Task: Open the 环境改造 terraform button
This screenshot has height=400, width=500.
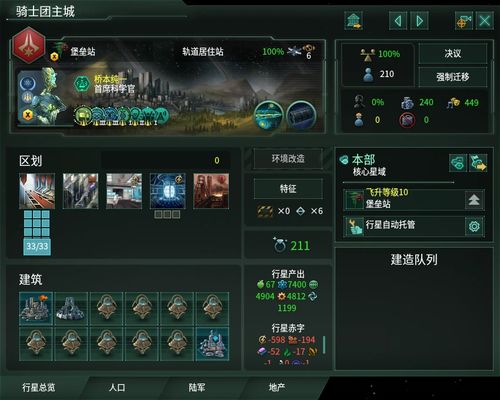Action: (288, 159)
